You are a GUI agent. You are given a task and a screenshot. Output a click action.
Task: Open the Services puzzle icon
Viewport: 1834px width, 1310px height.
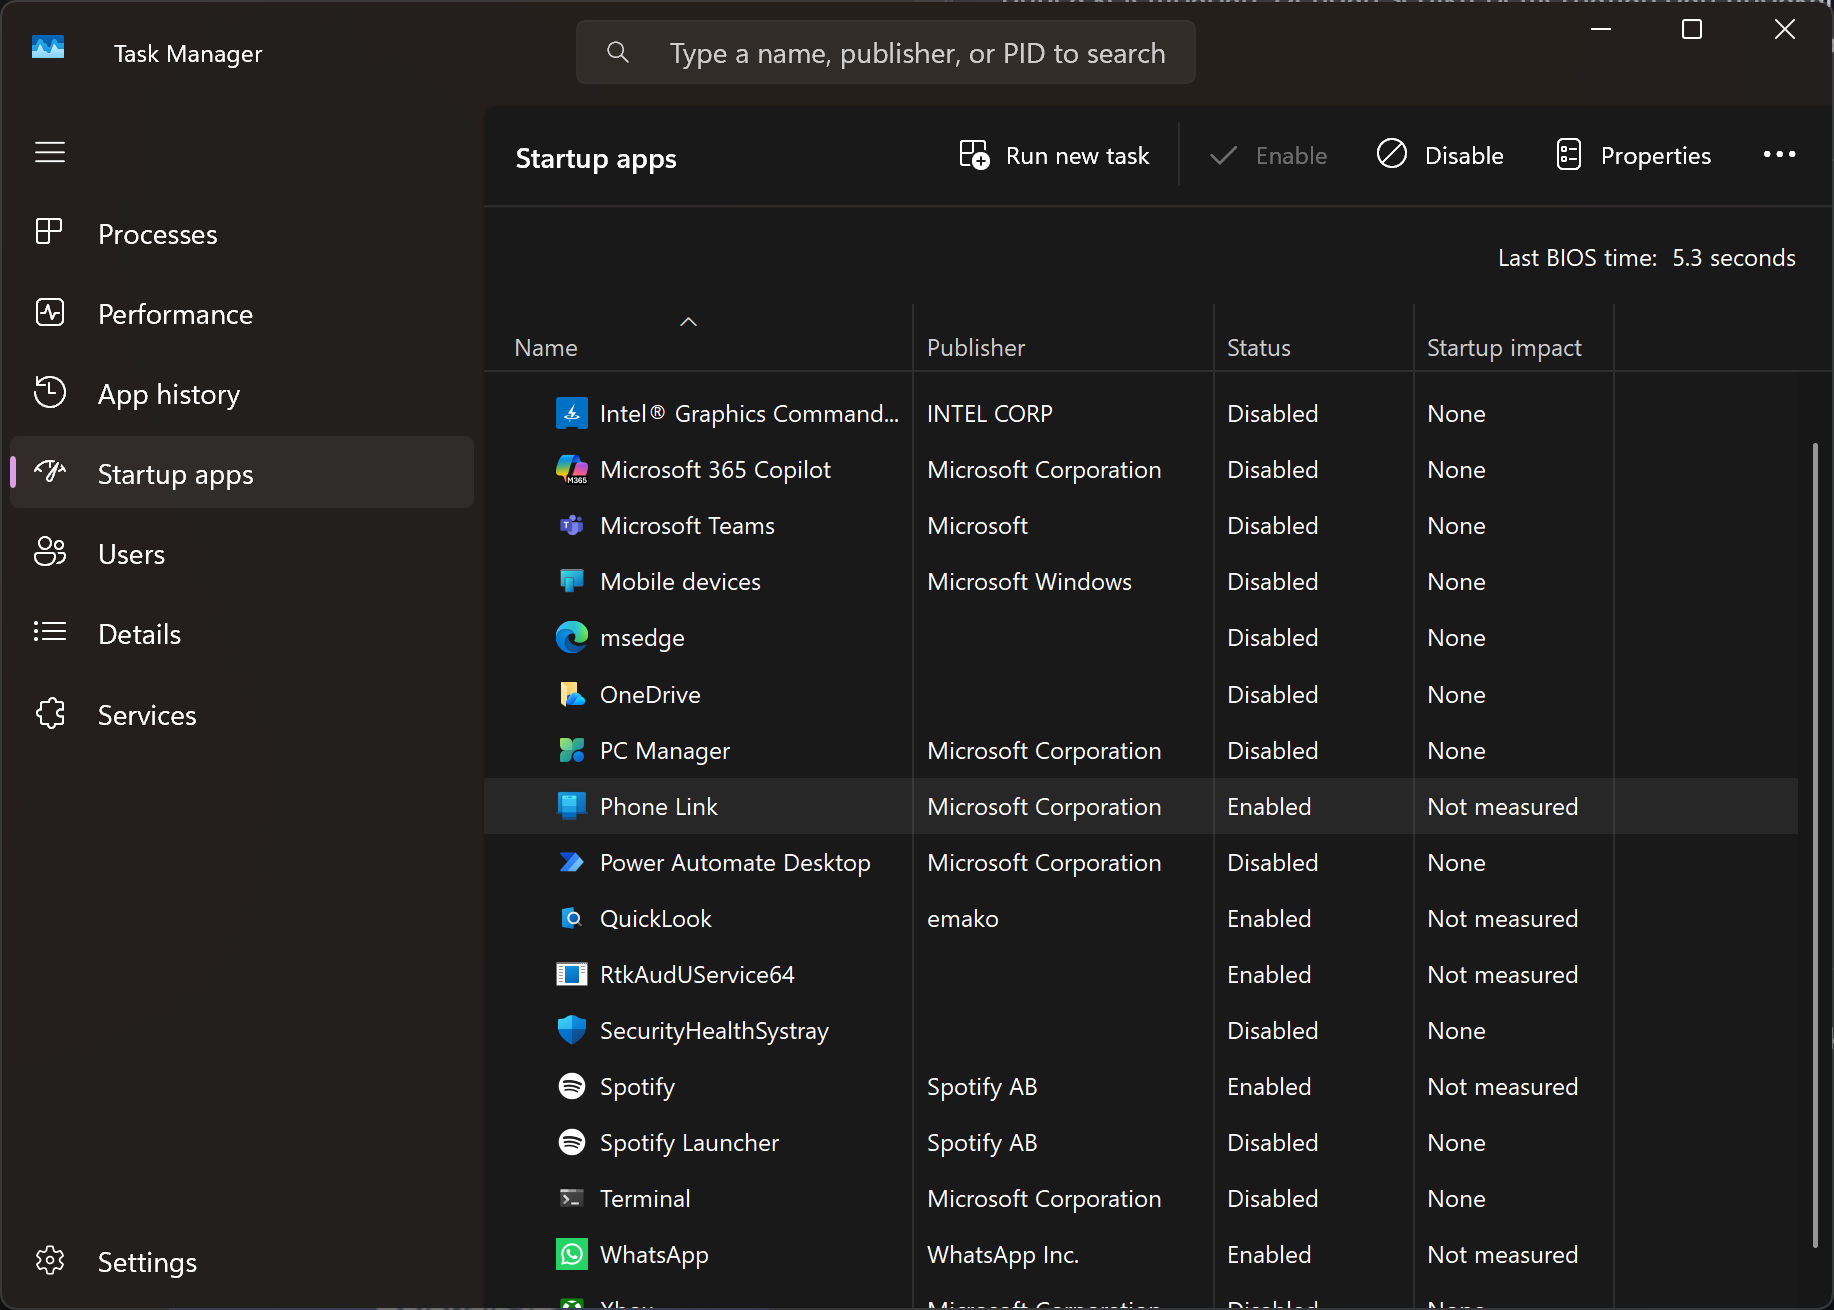50,713
